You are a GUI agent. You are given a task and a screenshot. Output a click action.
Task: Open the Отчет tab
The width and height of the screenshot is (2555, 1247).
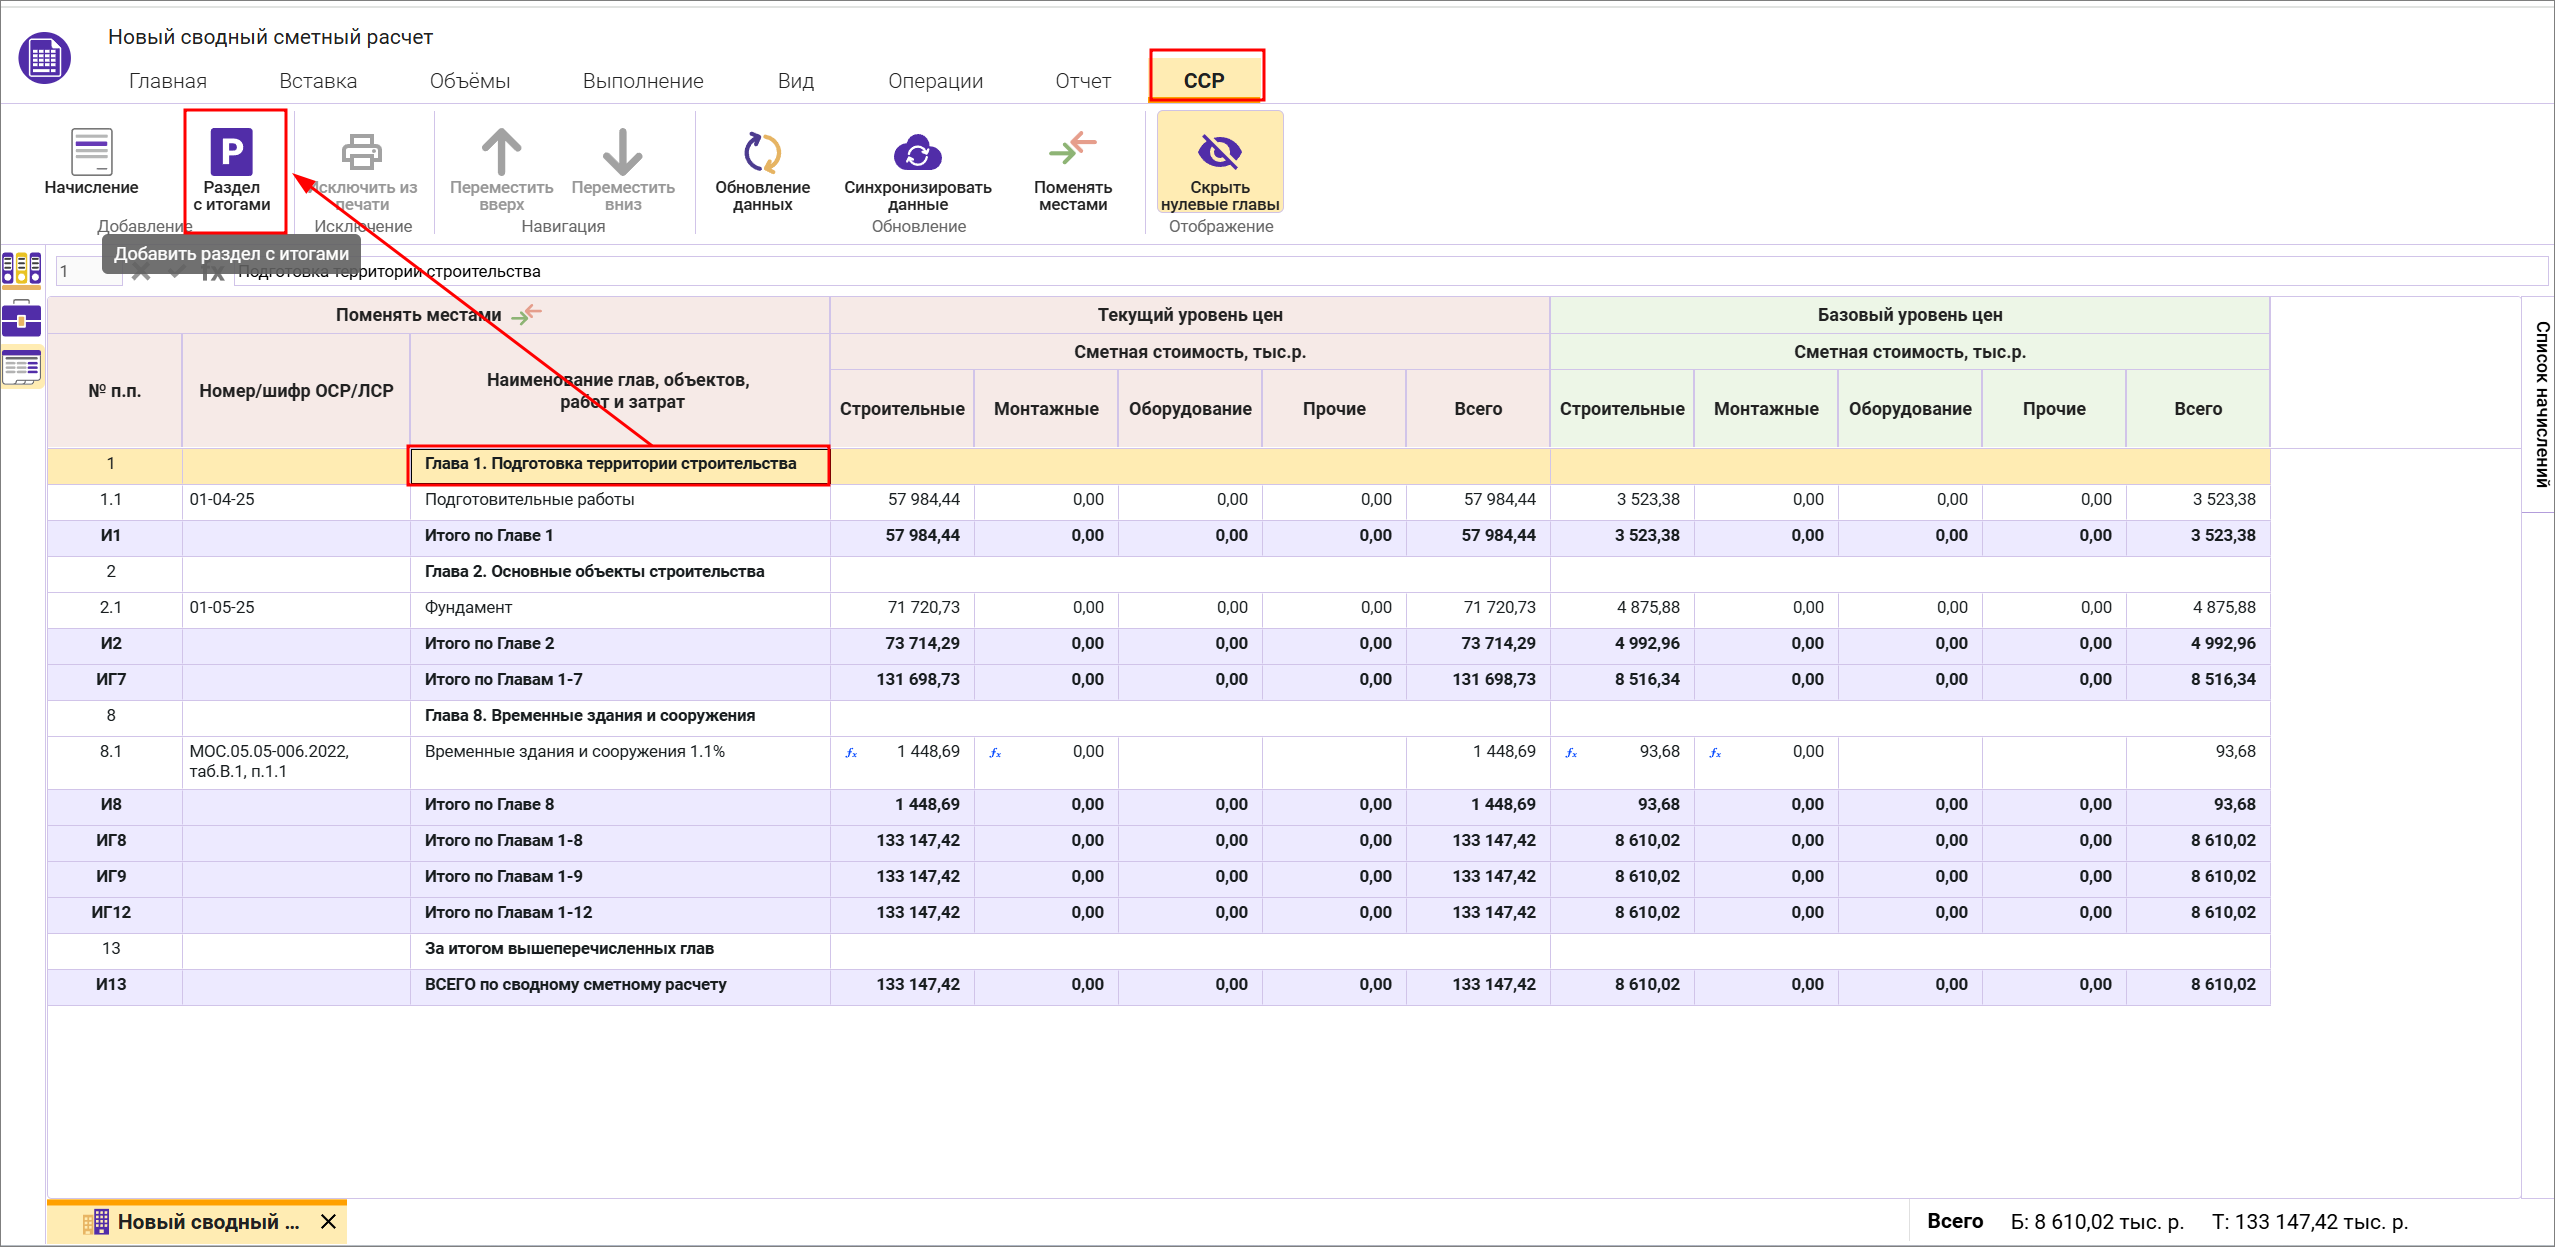pyautogui.click(x=1082, y=81)
